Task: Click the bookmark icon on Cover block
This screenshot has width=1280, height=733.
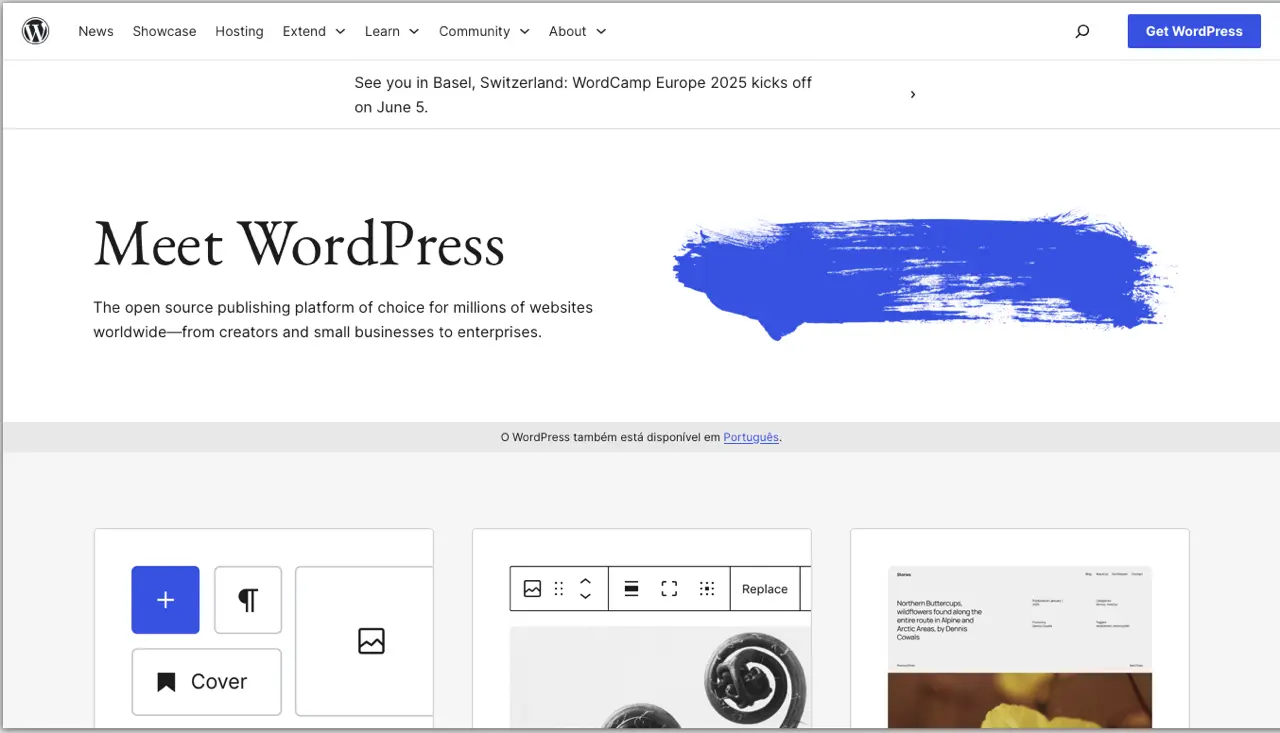Action: coord(166,682)
